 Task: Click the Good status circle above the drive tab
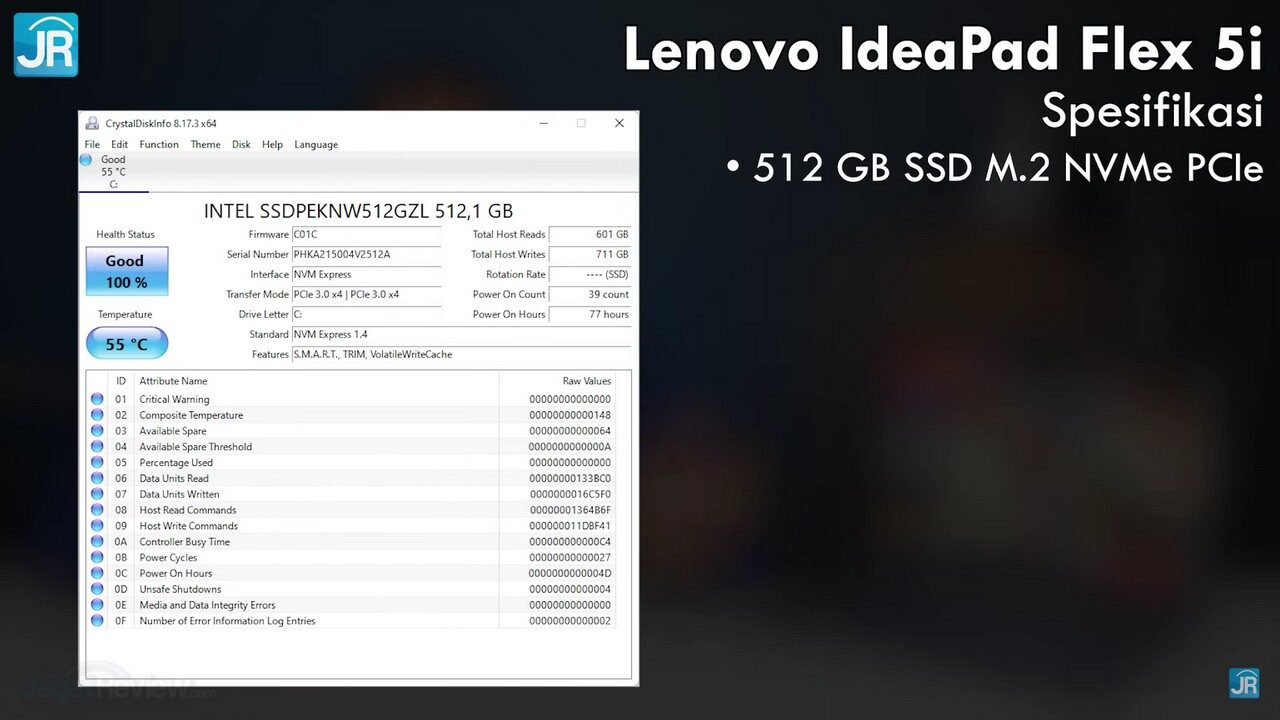[x=86, y=159]
